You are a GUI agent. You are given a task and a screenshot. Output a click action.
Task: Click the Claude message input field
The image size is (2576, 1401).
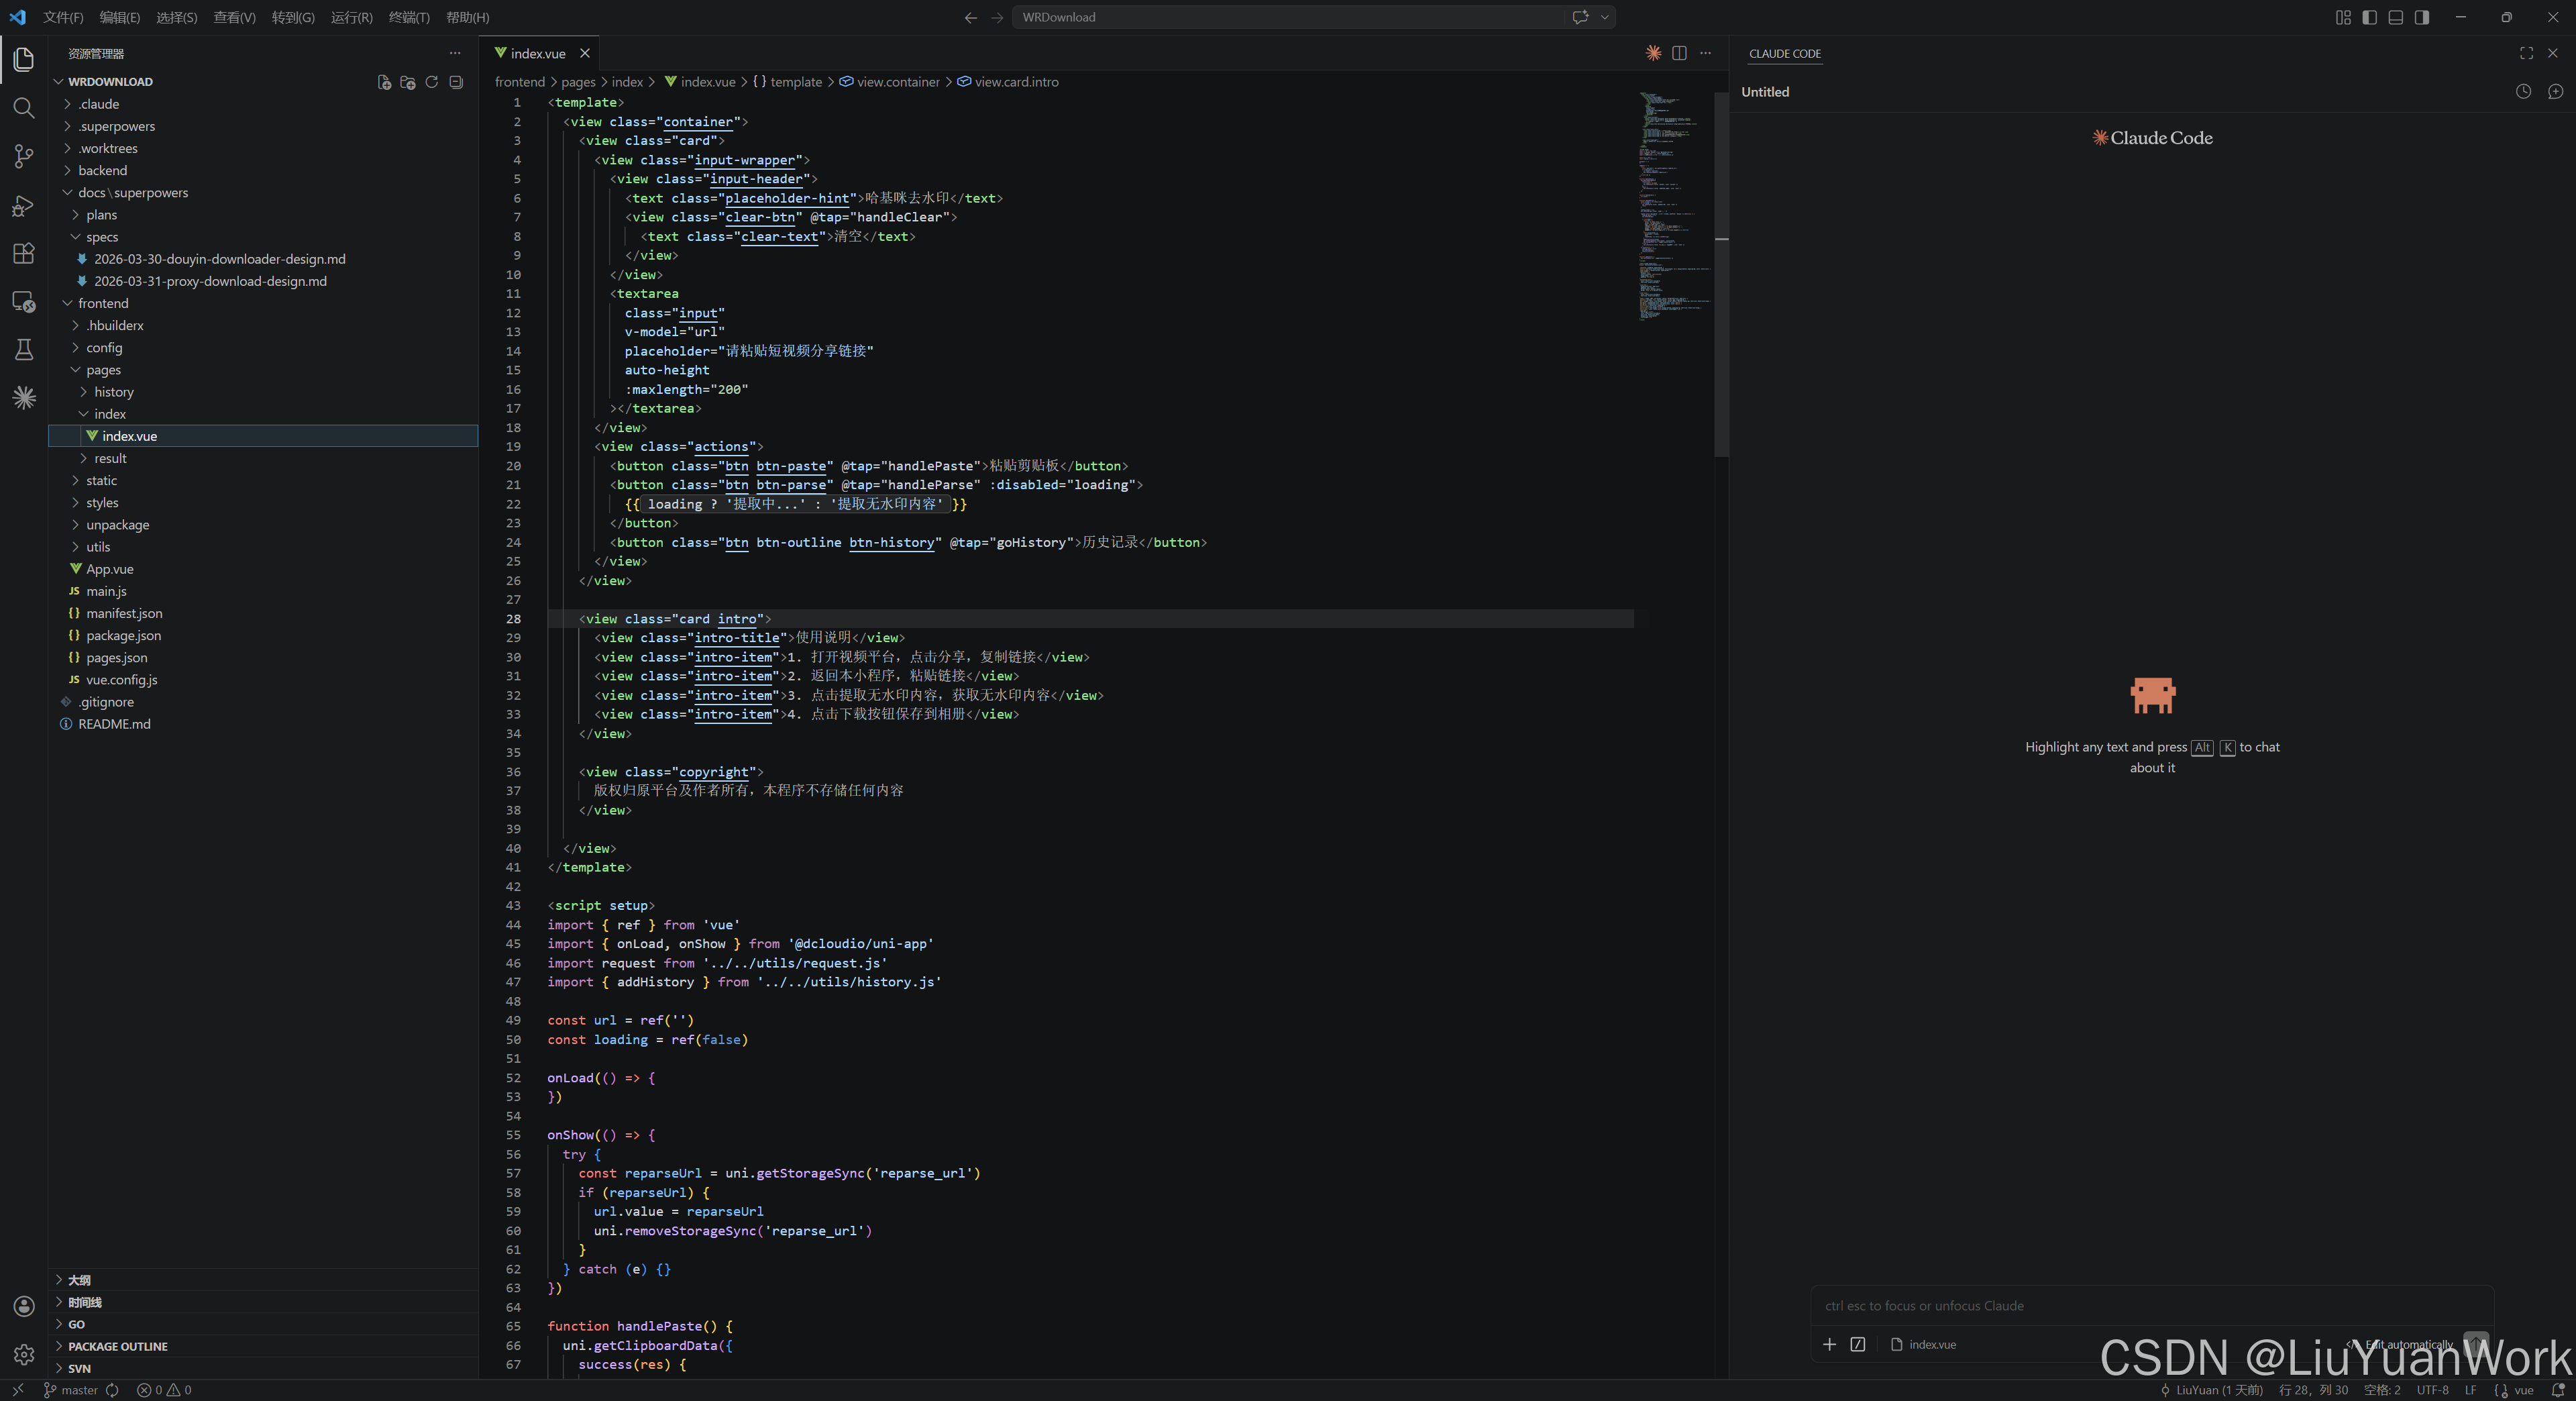coord(2152,1305)
